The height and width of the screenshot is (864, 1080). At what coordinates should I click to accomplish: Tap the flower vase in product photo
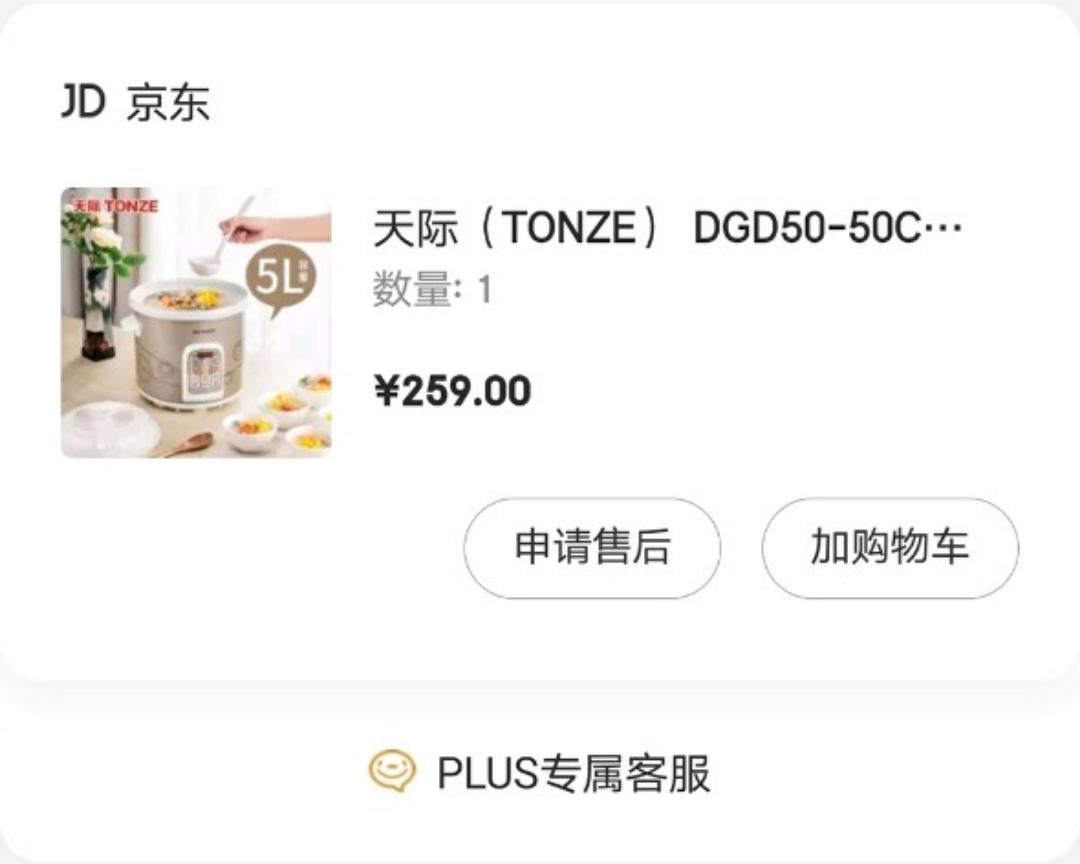tap(98, 310)
